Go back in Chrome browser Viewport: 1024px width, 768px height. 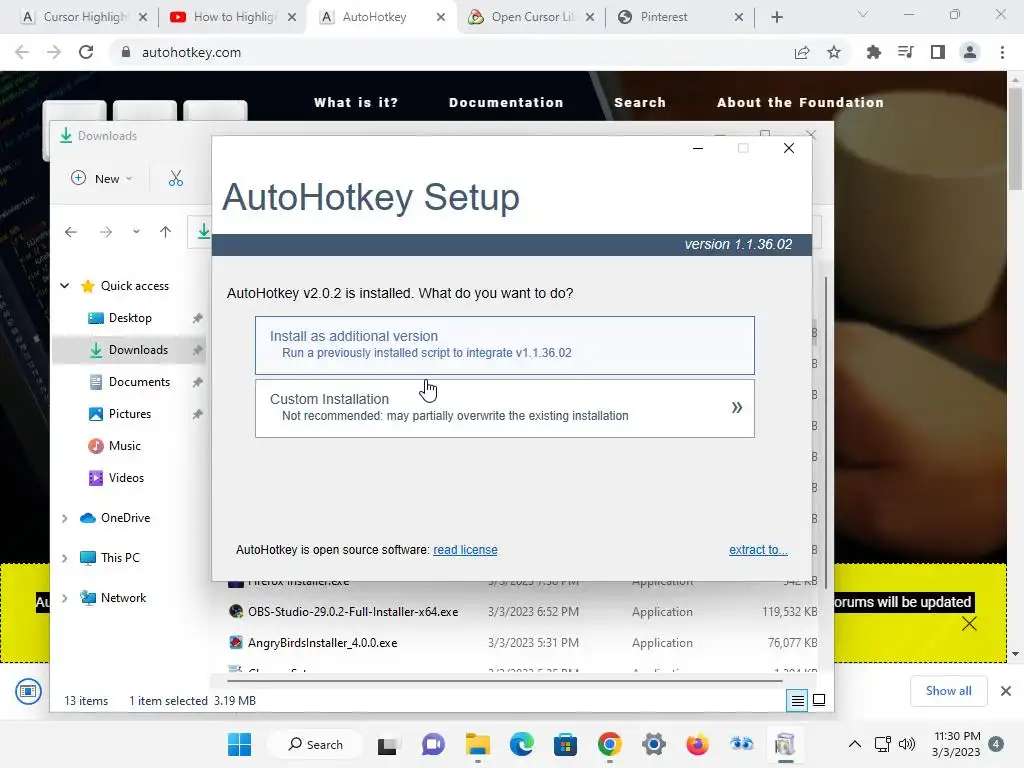[22, 52]
